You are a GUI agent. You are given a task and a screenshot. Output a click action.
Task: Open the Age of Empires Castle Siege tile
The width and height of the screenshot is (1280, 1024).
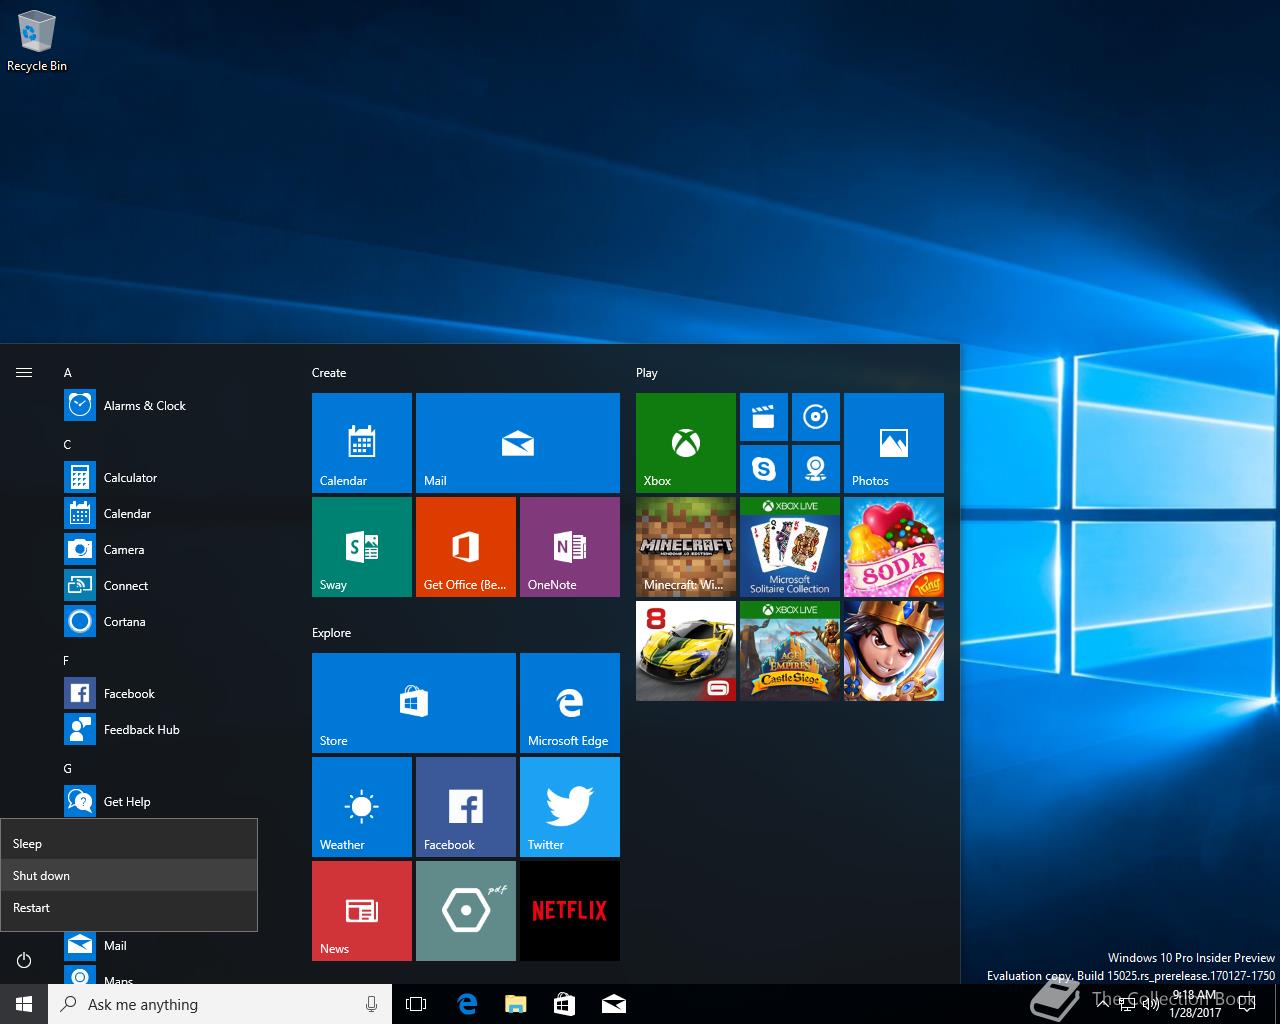point(790,651)
